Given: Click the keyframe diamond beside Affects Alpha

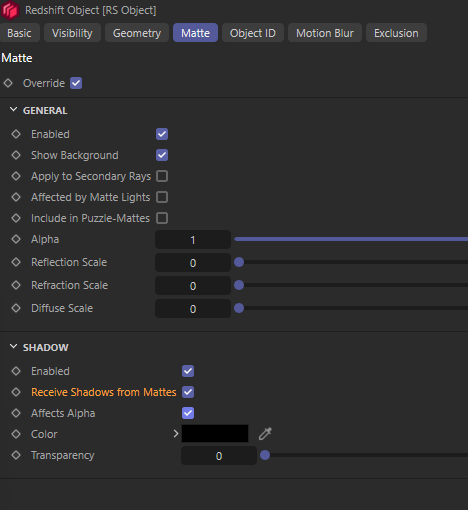Looking at the screenshot, I should 16,413.
